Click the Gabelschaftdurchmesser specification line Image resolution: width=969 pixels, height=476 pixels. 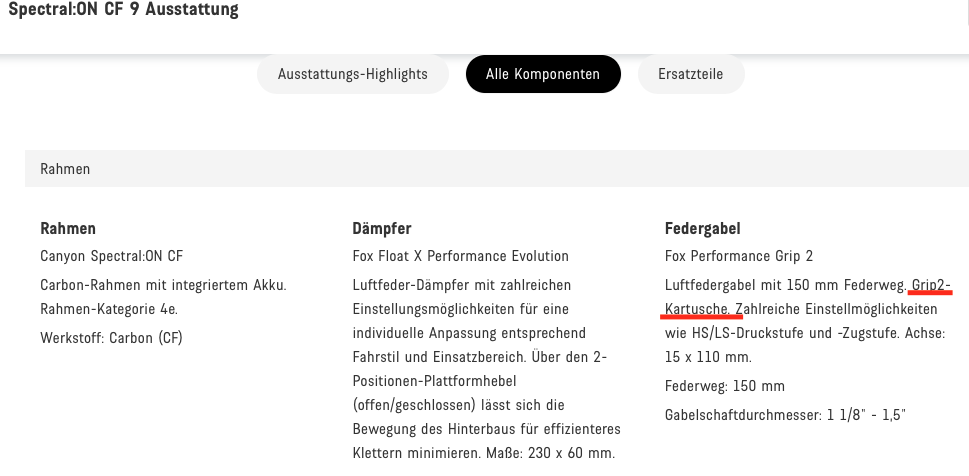click(x=785, y=415)
